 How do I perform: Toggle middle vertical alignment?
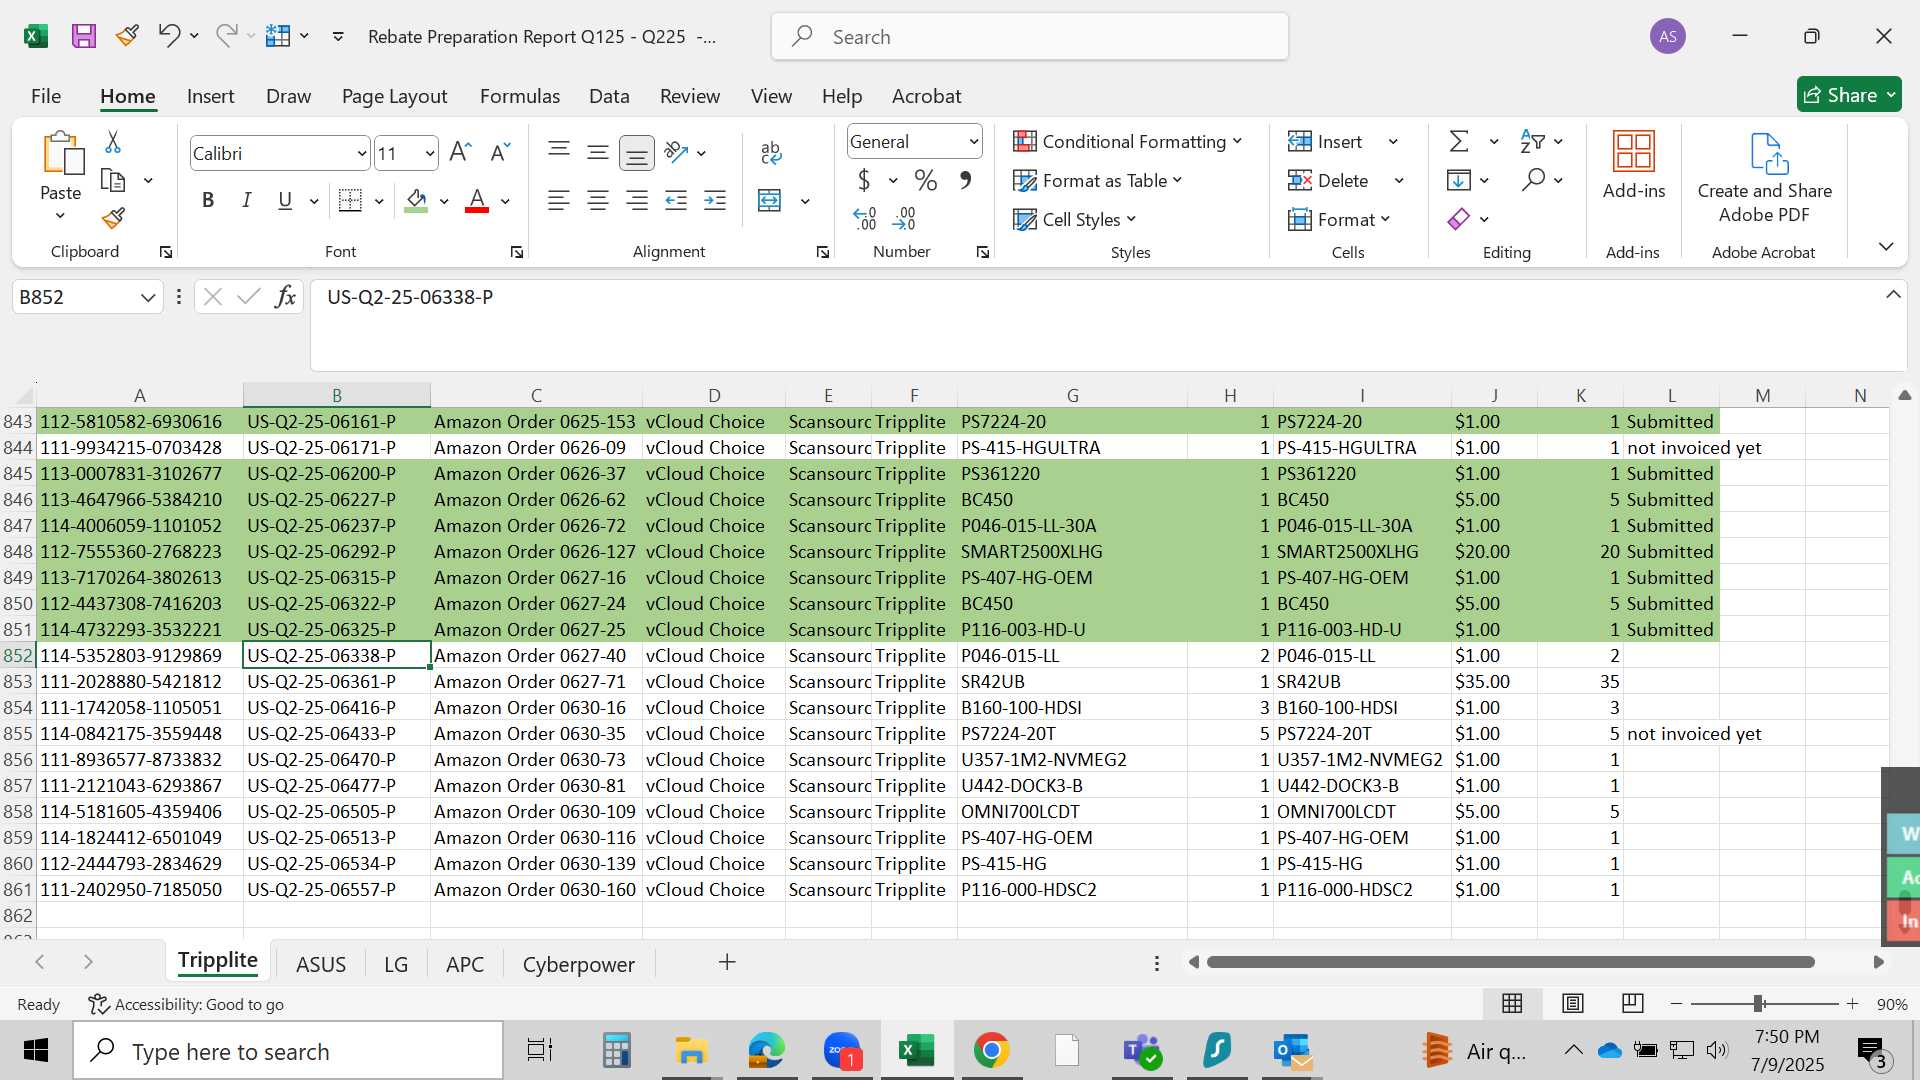click(598, 153)
